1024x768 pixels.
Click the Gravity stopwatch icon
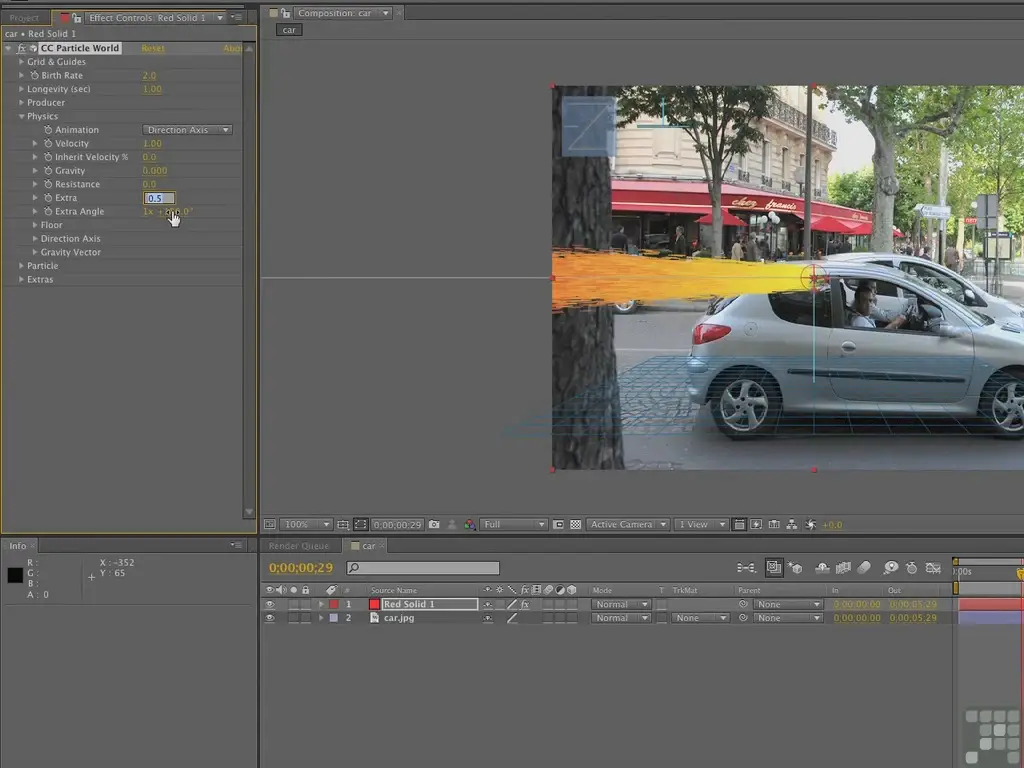(47, 171)
